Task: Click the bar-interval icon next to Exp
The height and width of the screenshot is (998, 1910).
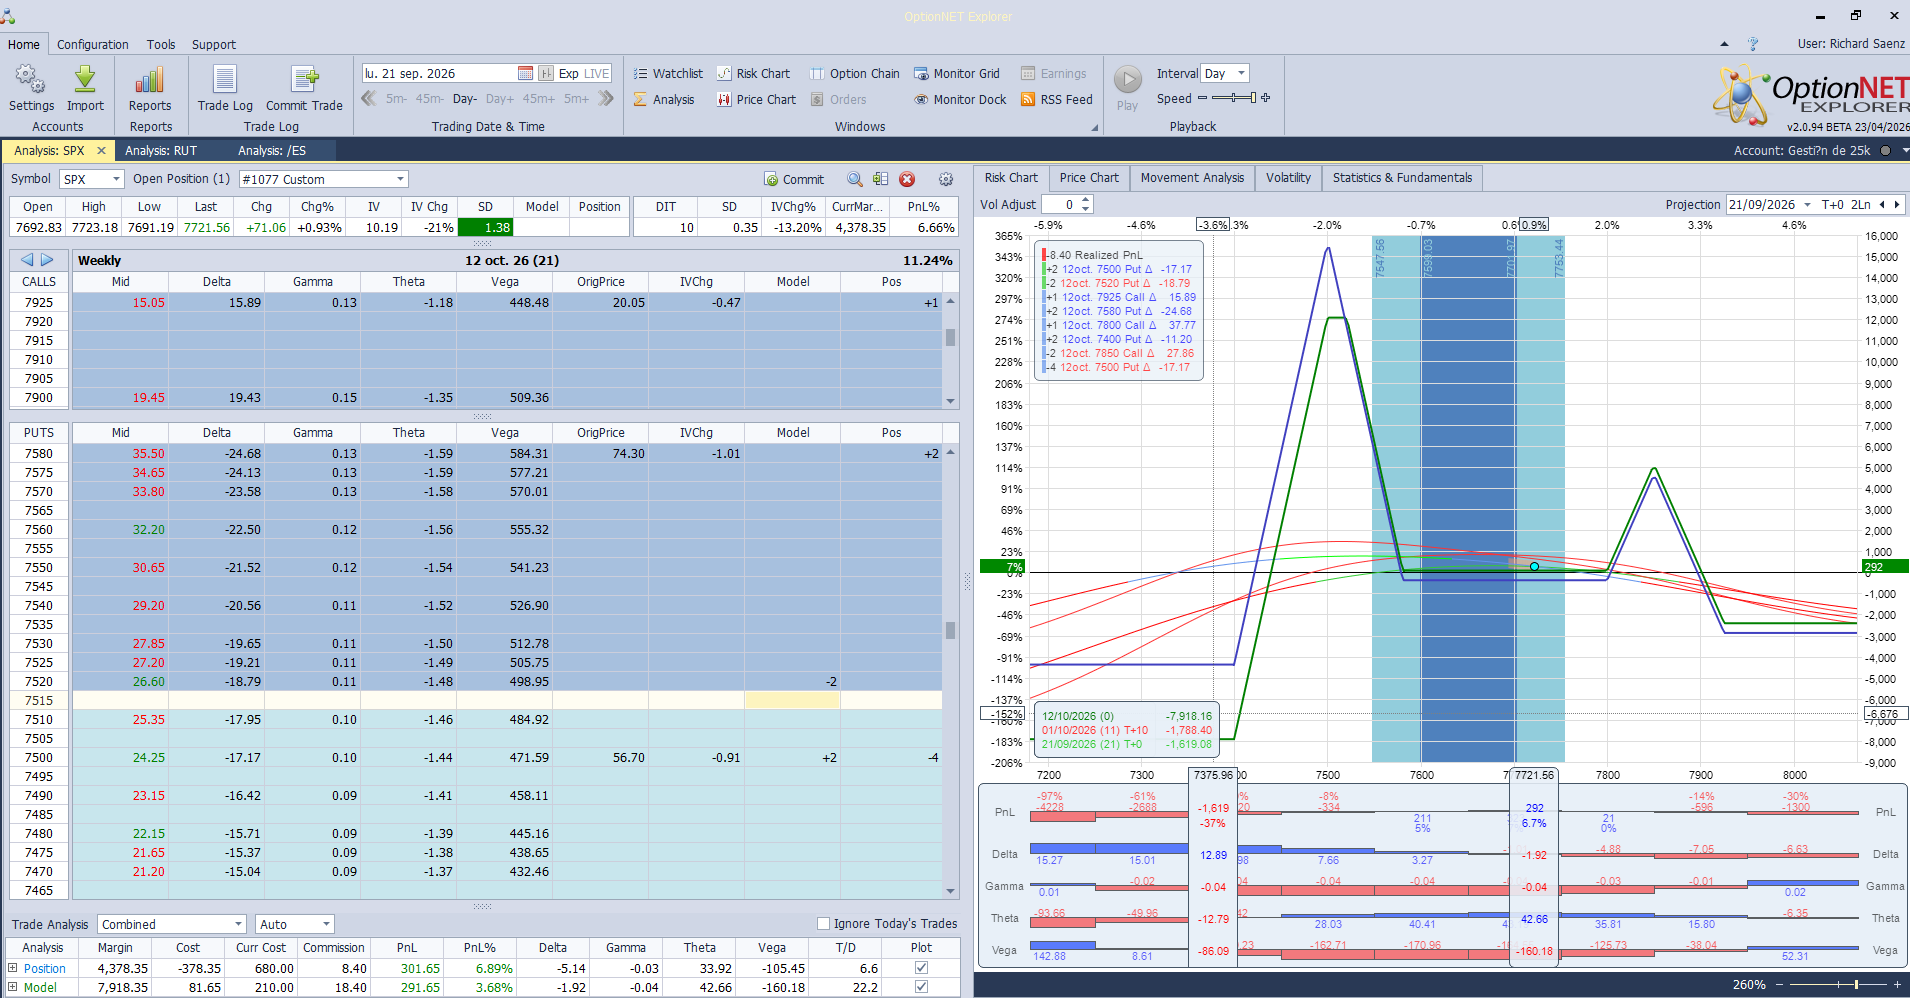Action: point(546,73)
